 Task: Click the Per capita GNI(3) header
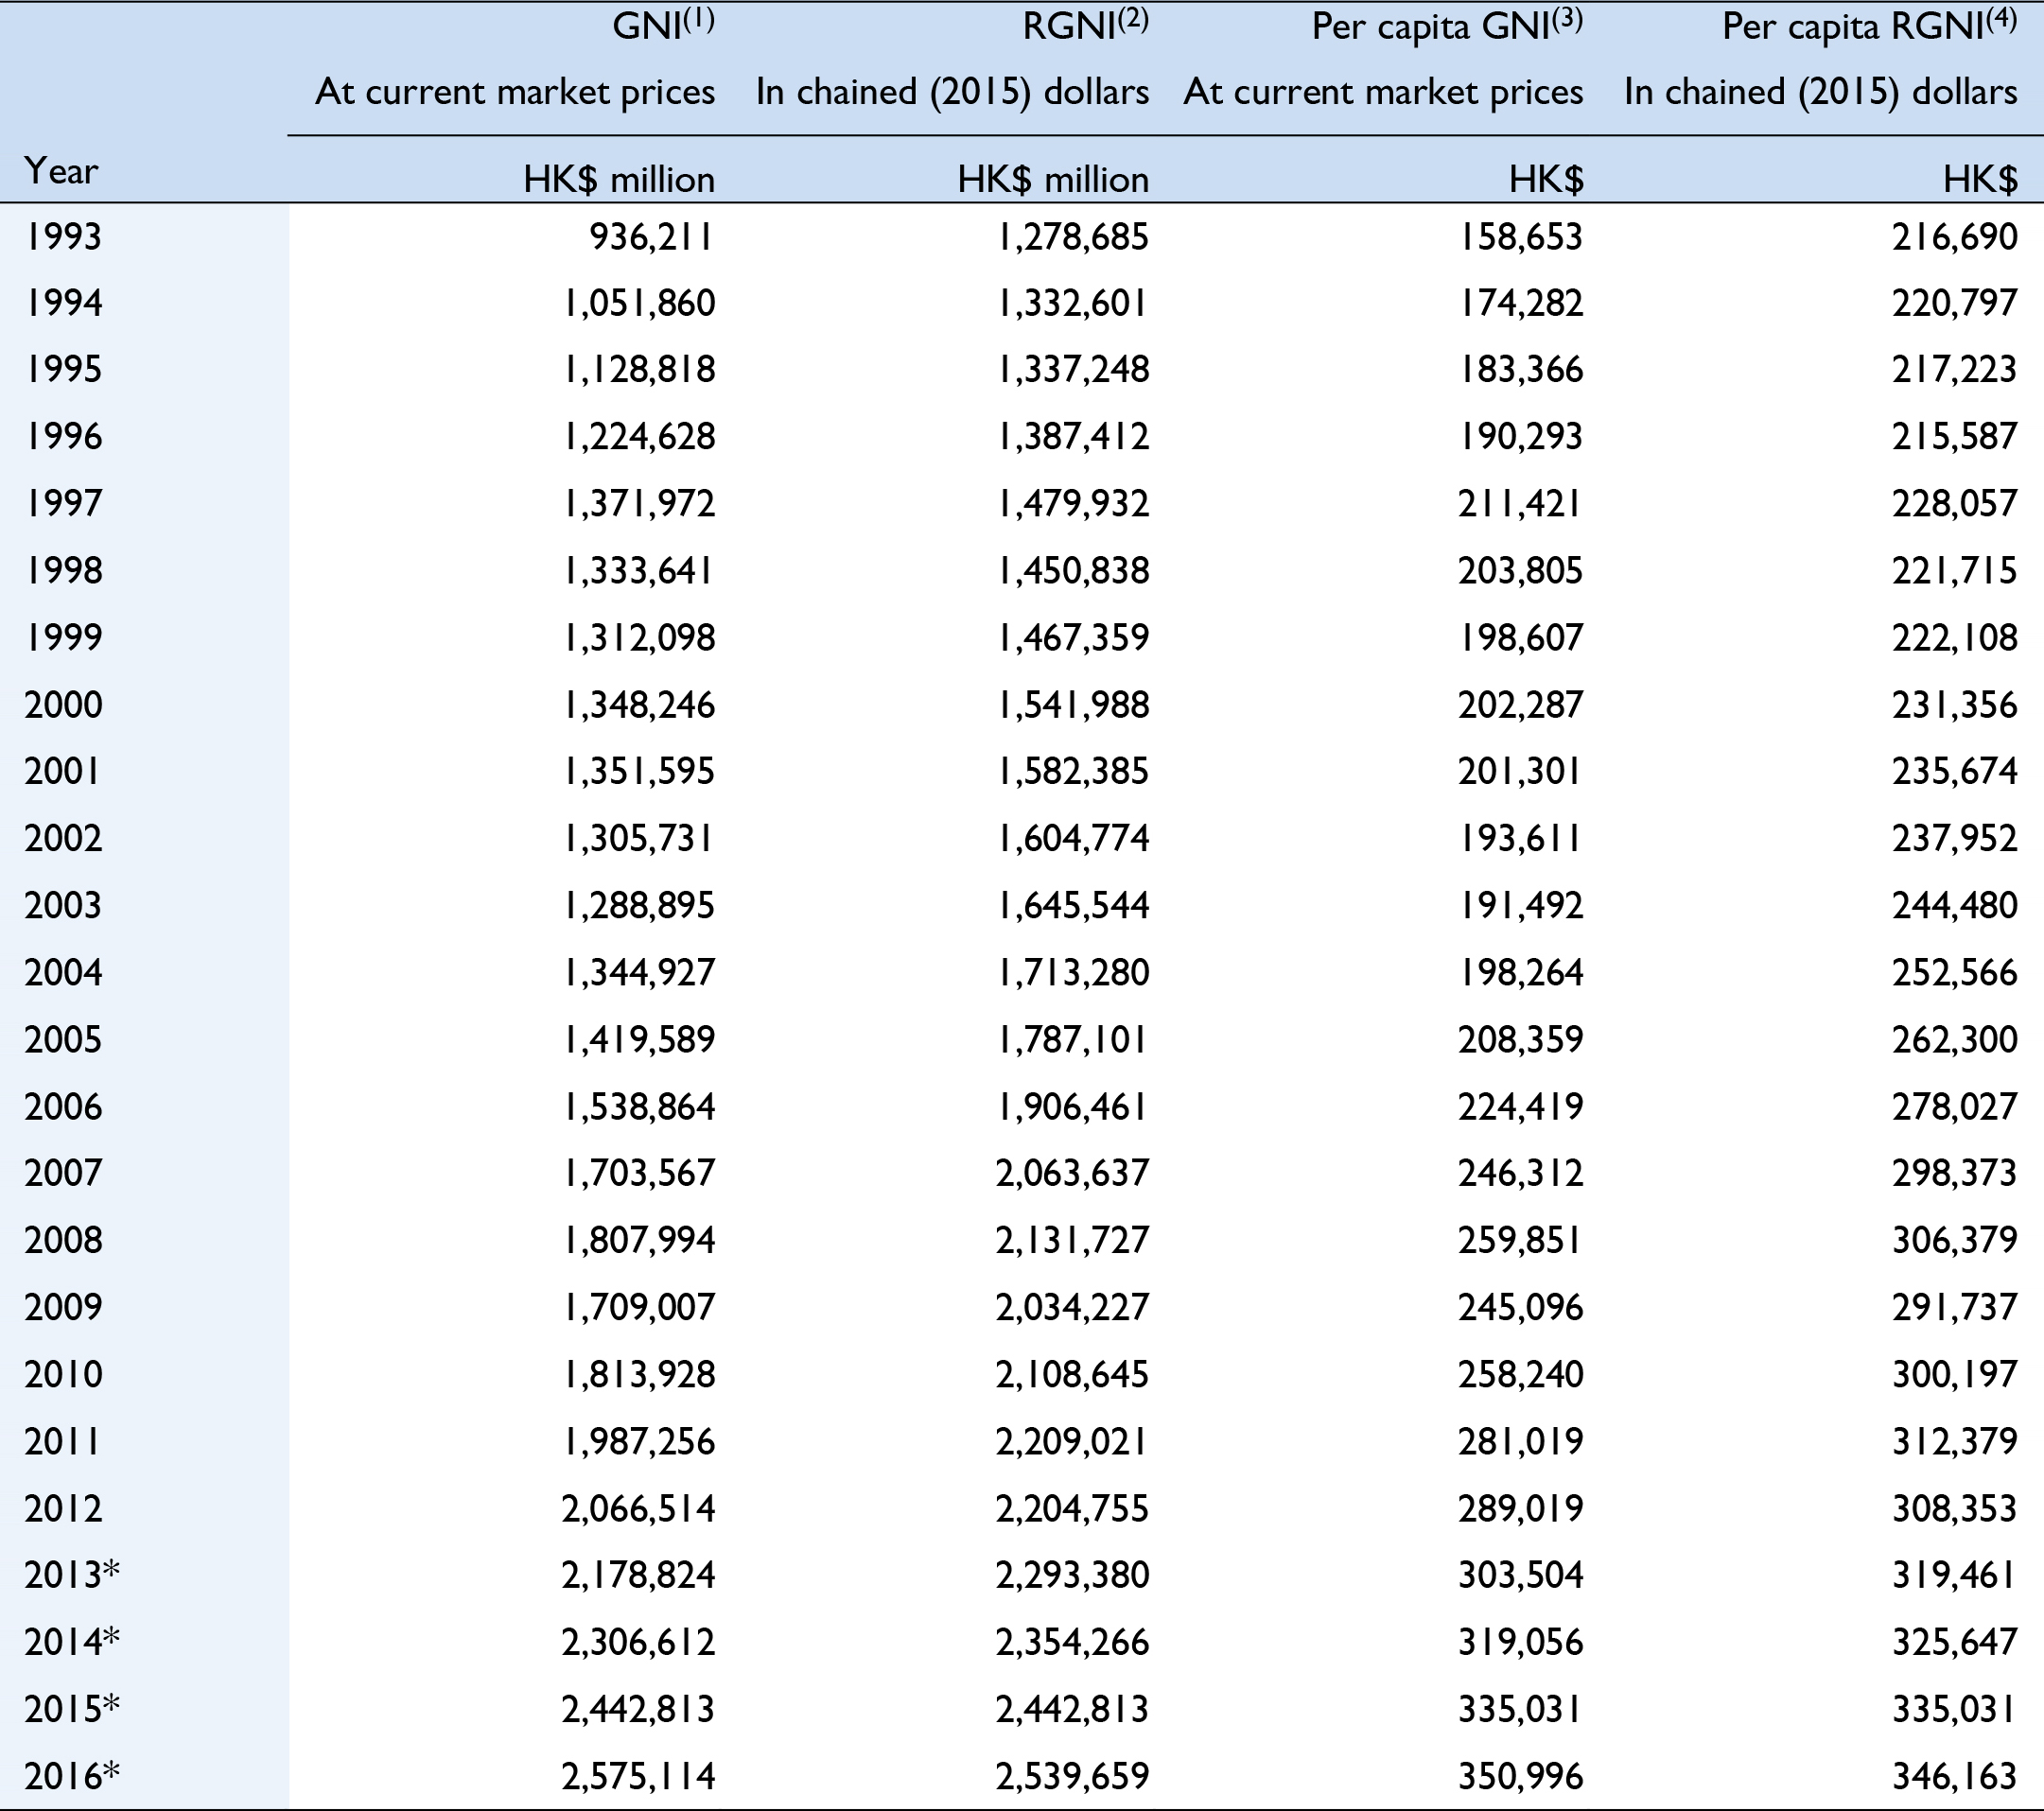coord(1446,26)
